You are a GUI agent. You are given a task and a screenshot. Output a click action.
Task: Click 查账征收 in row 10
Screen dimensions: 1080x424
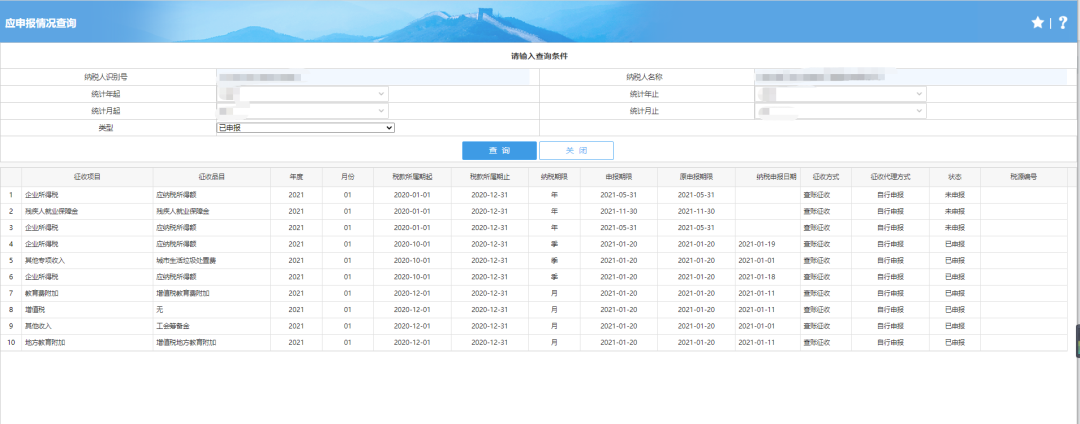[x=817, y=343]
